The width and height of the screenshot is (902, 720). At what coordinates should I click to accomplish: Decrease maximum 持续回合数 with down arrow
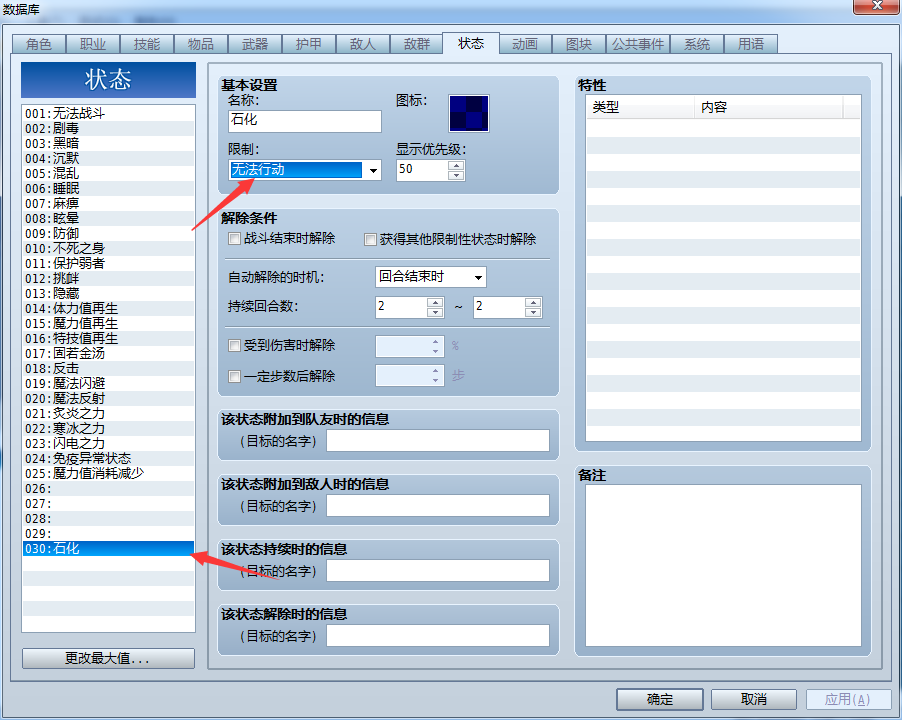click(533, 312)
